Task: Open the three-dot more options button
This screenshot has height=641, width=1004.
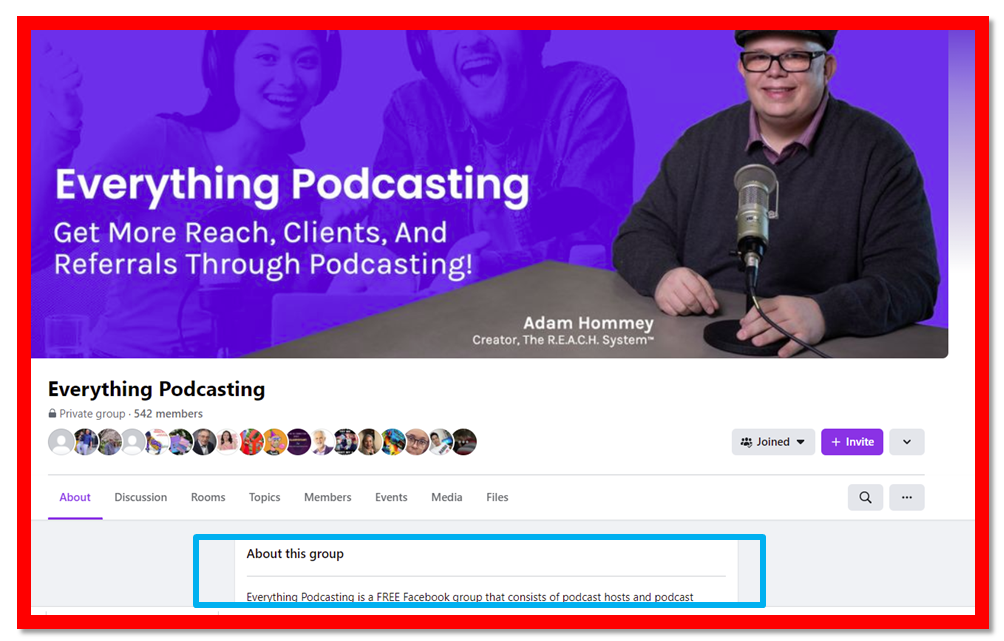Action: 906,497
